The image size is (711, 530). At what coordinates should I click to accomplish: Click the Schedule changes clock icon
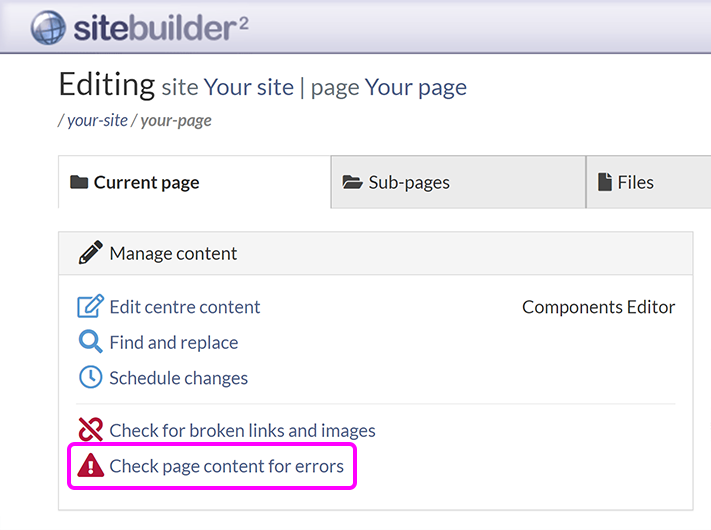[x=90, y=378]
